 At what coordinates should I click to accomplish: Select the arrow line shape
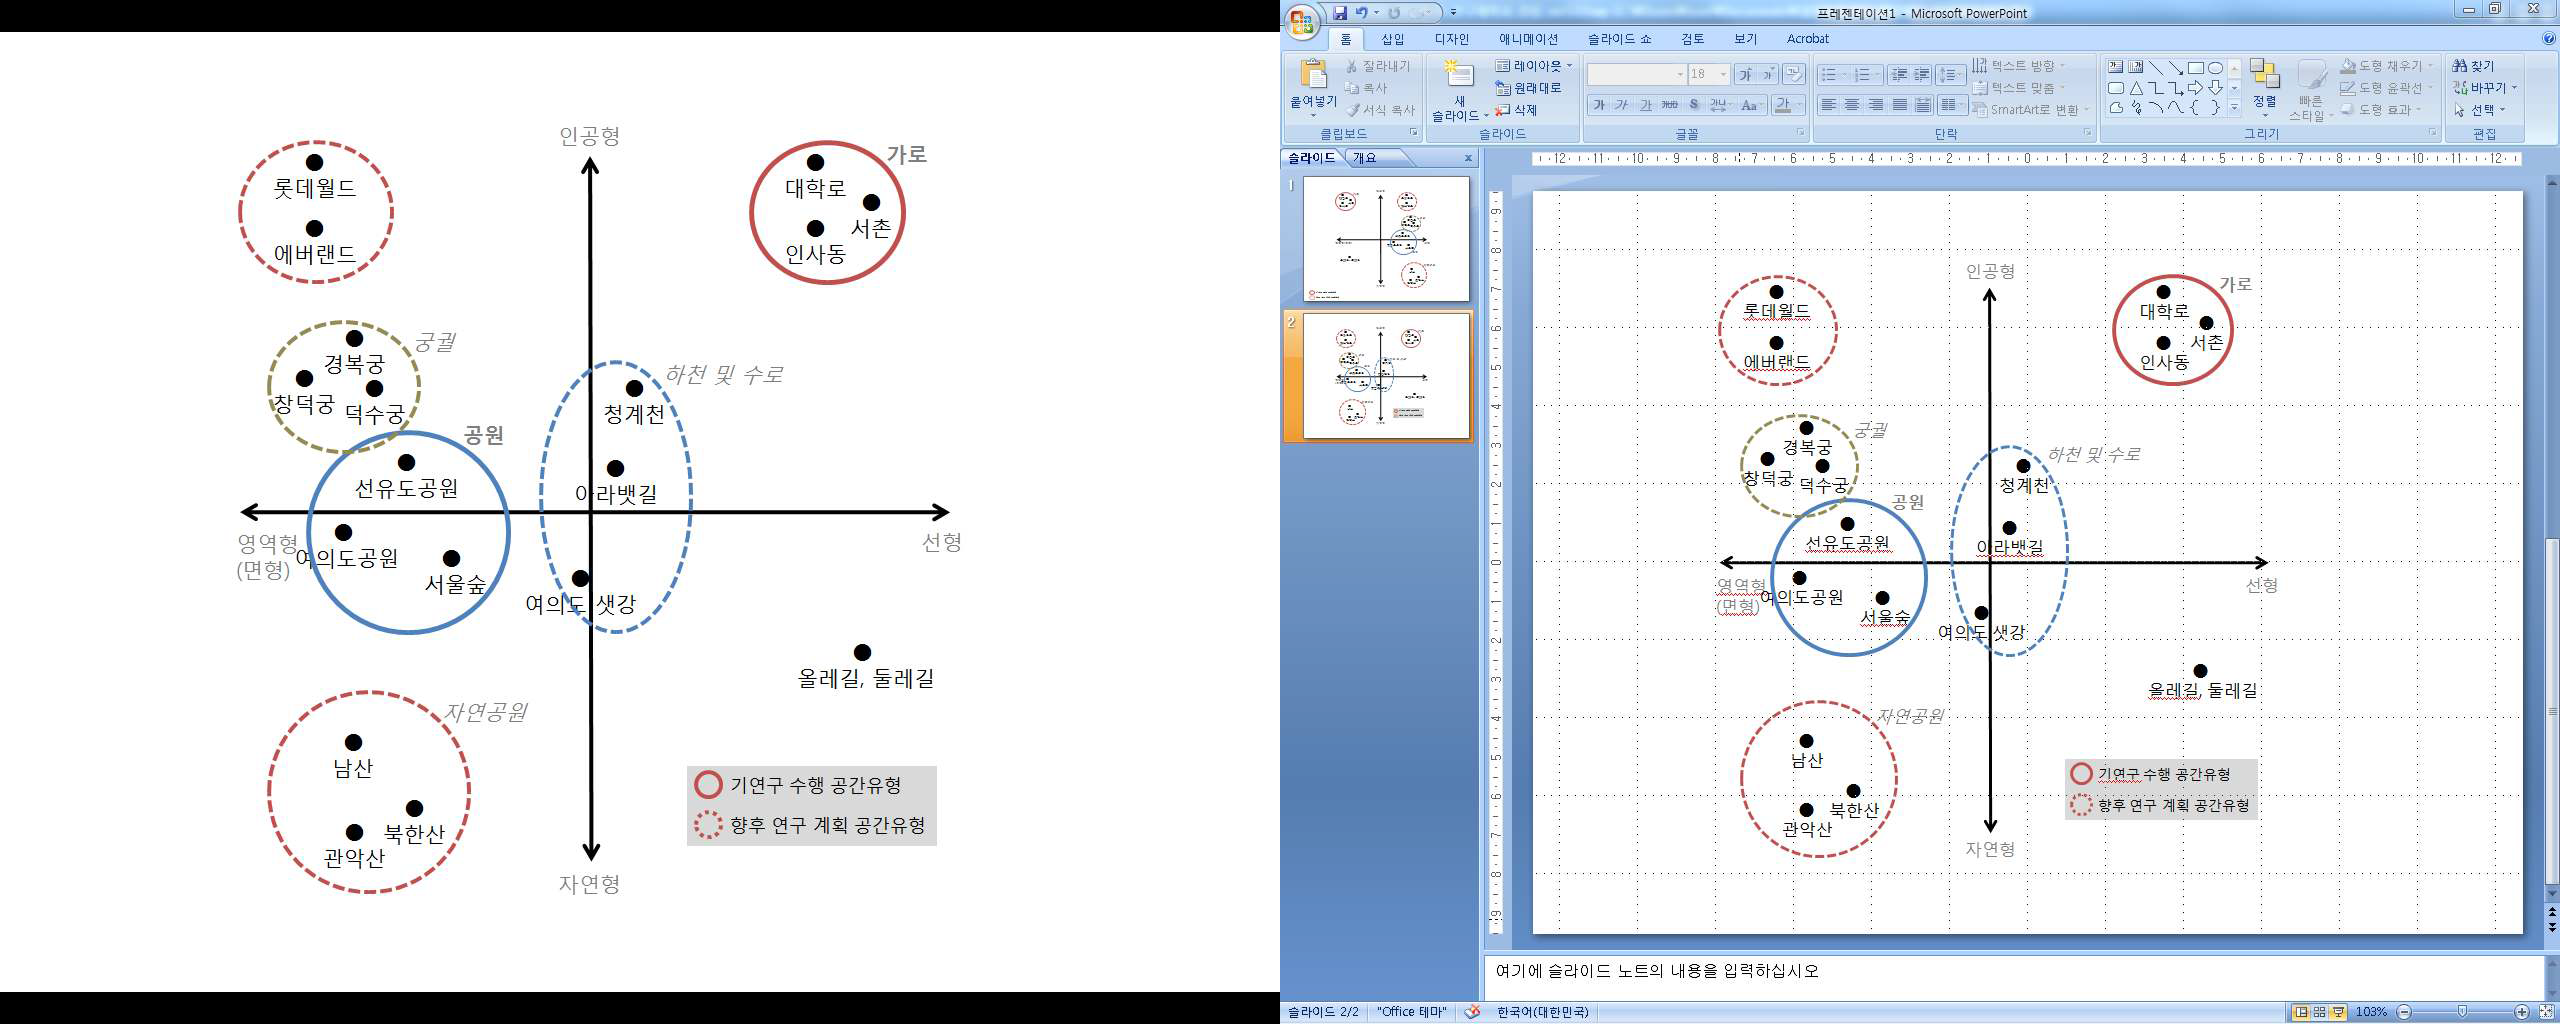pyautogui.click(x=2175, y=68)
